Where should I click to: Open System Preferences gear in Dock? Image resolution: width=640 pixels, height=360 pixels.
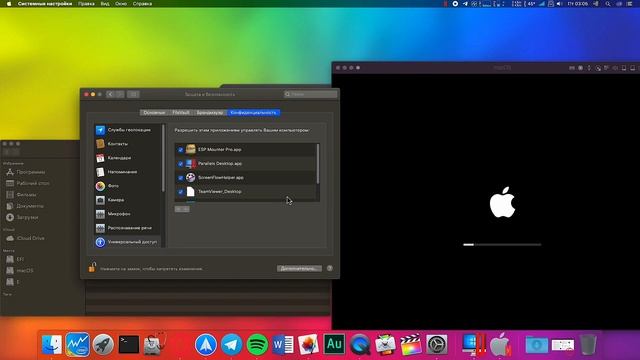coord(436,344)
